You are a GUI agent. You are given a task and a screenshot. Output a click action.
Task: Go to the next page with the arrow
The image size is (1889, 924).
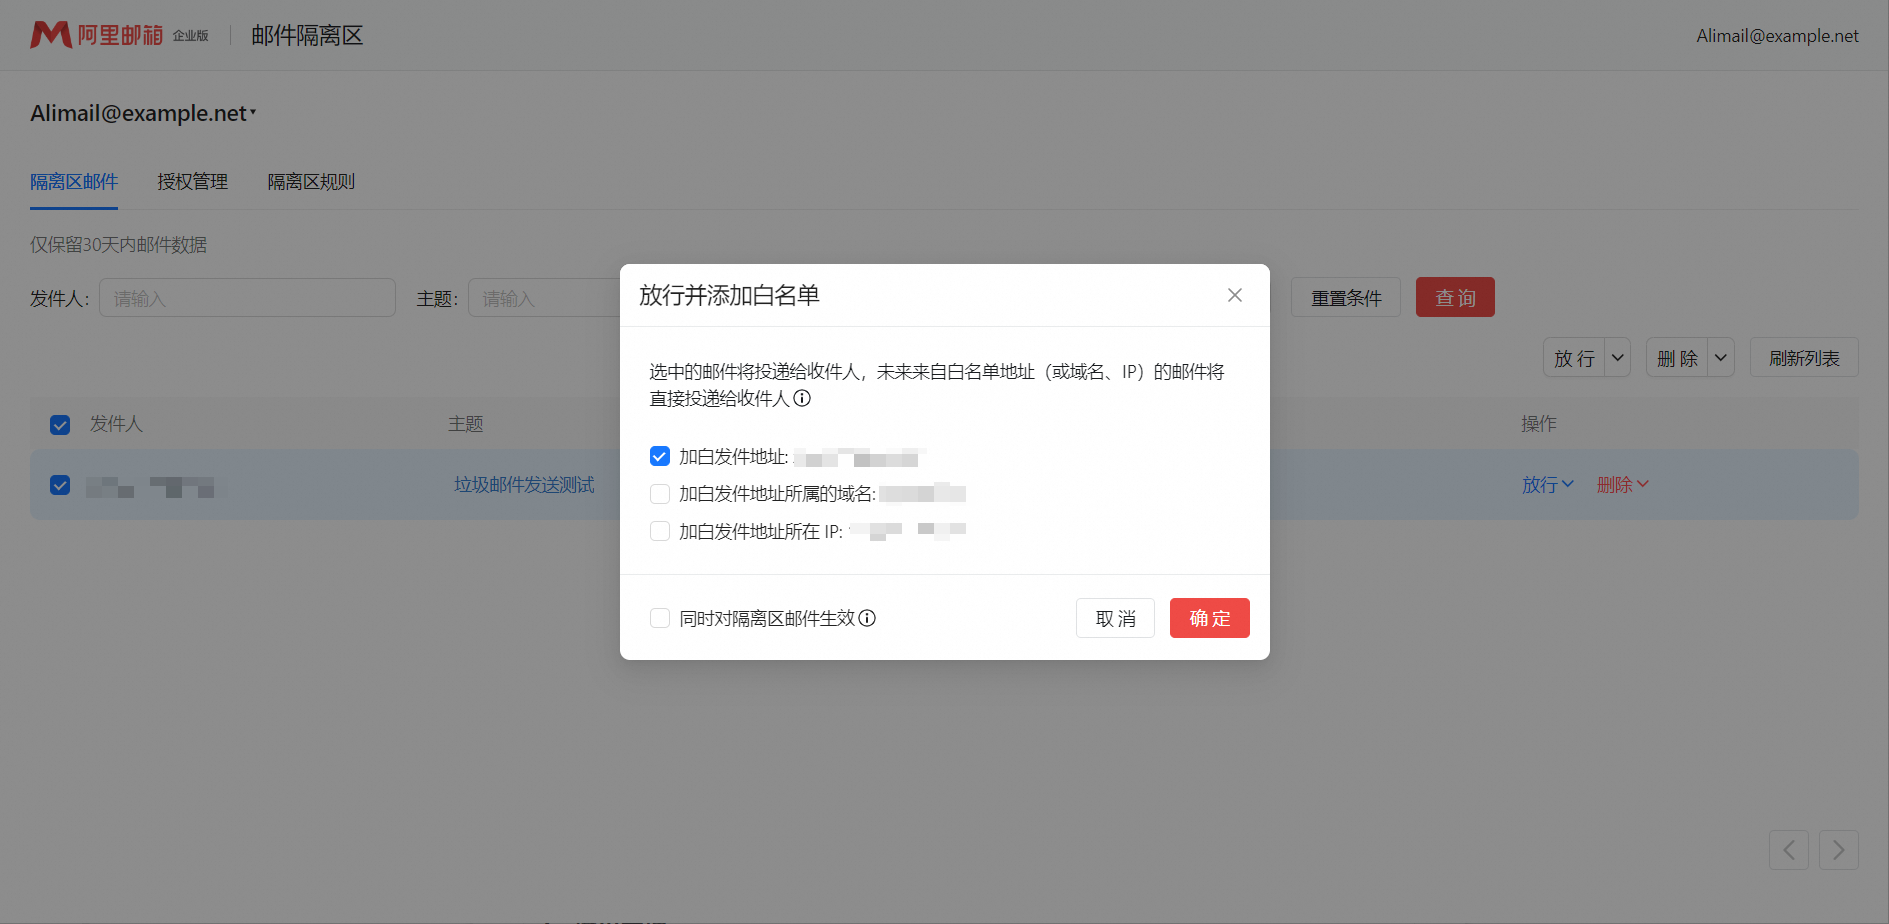1839,850
